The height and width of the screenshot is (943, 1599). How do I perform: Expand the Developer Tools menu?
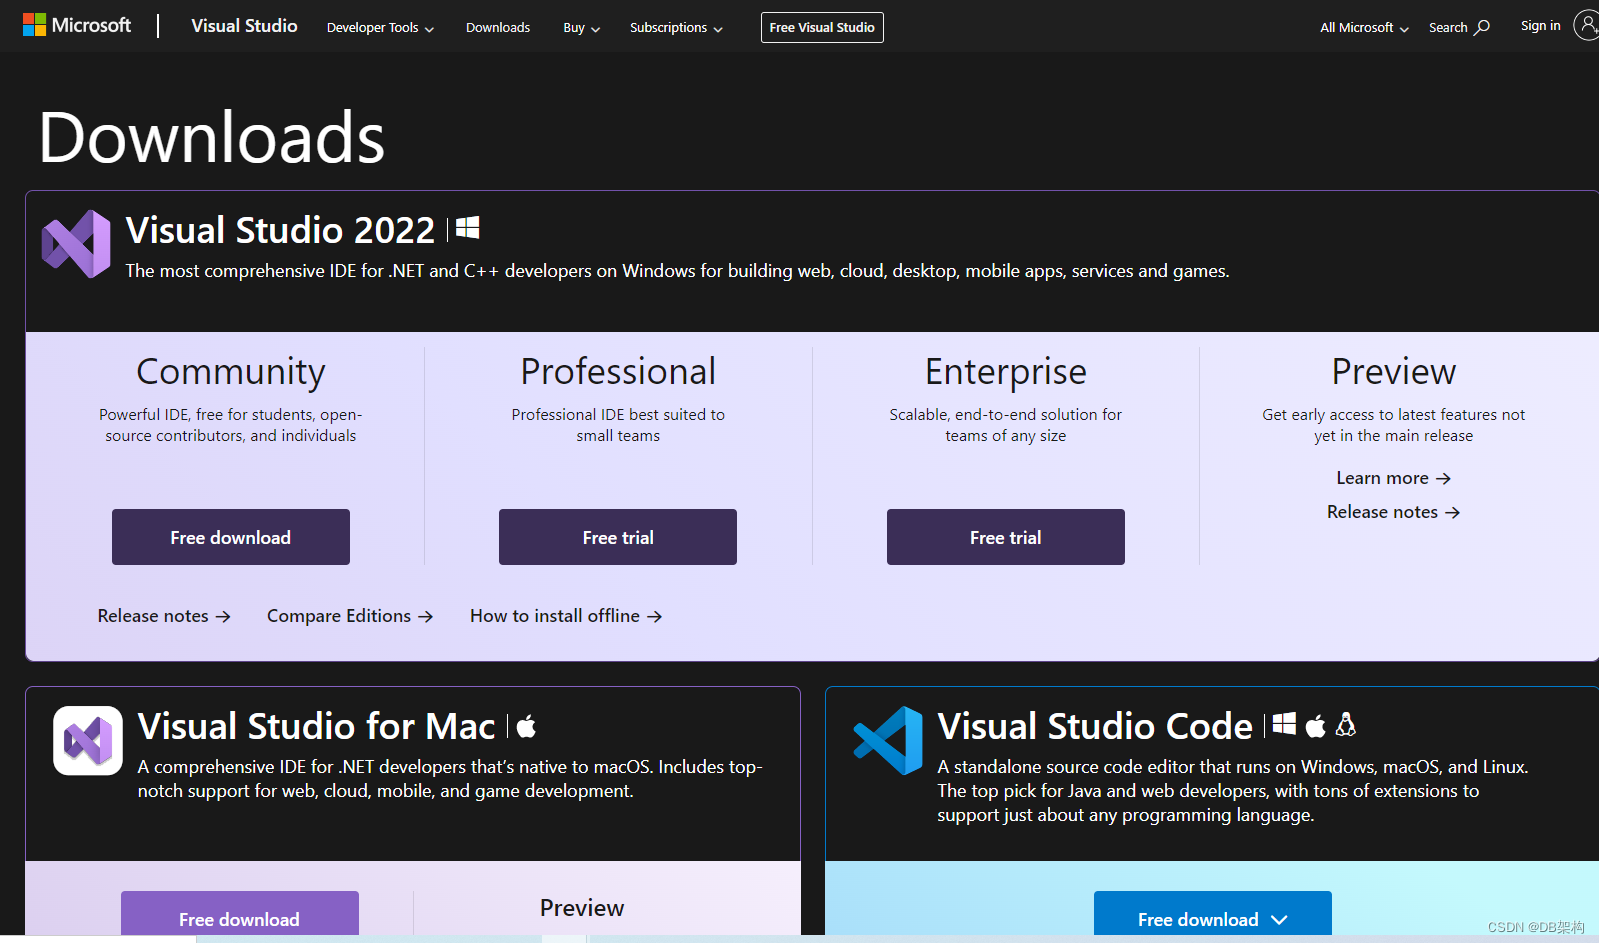(380, 28)
